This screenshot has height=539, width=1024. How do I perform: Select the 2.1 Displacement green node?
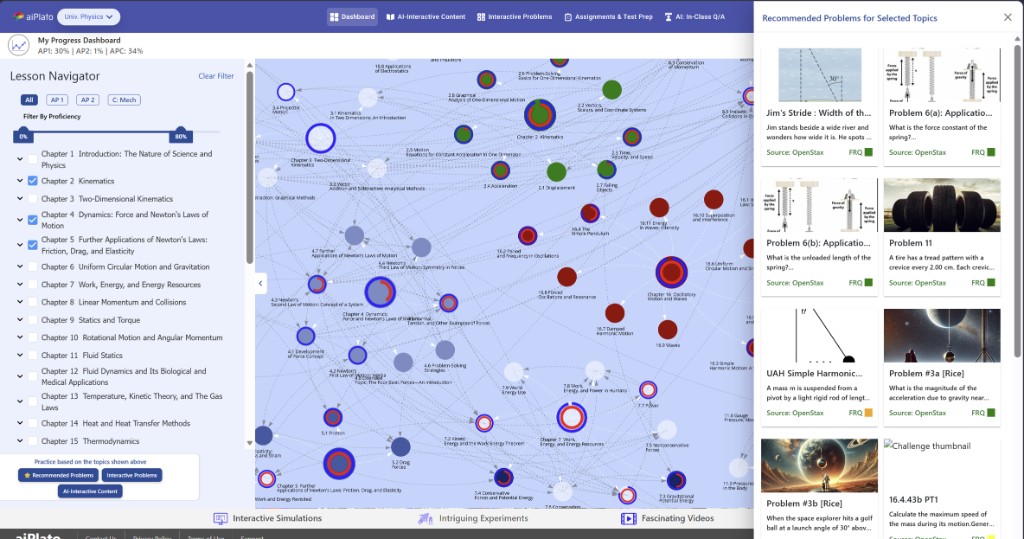point(556,172)
